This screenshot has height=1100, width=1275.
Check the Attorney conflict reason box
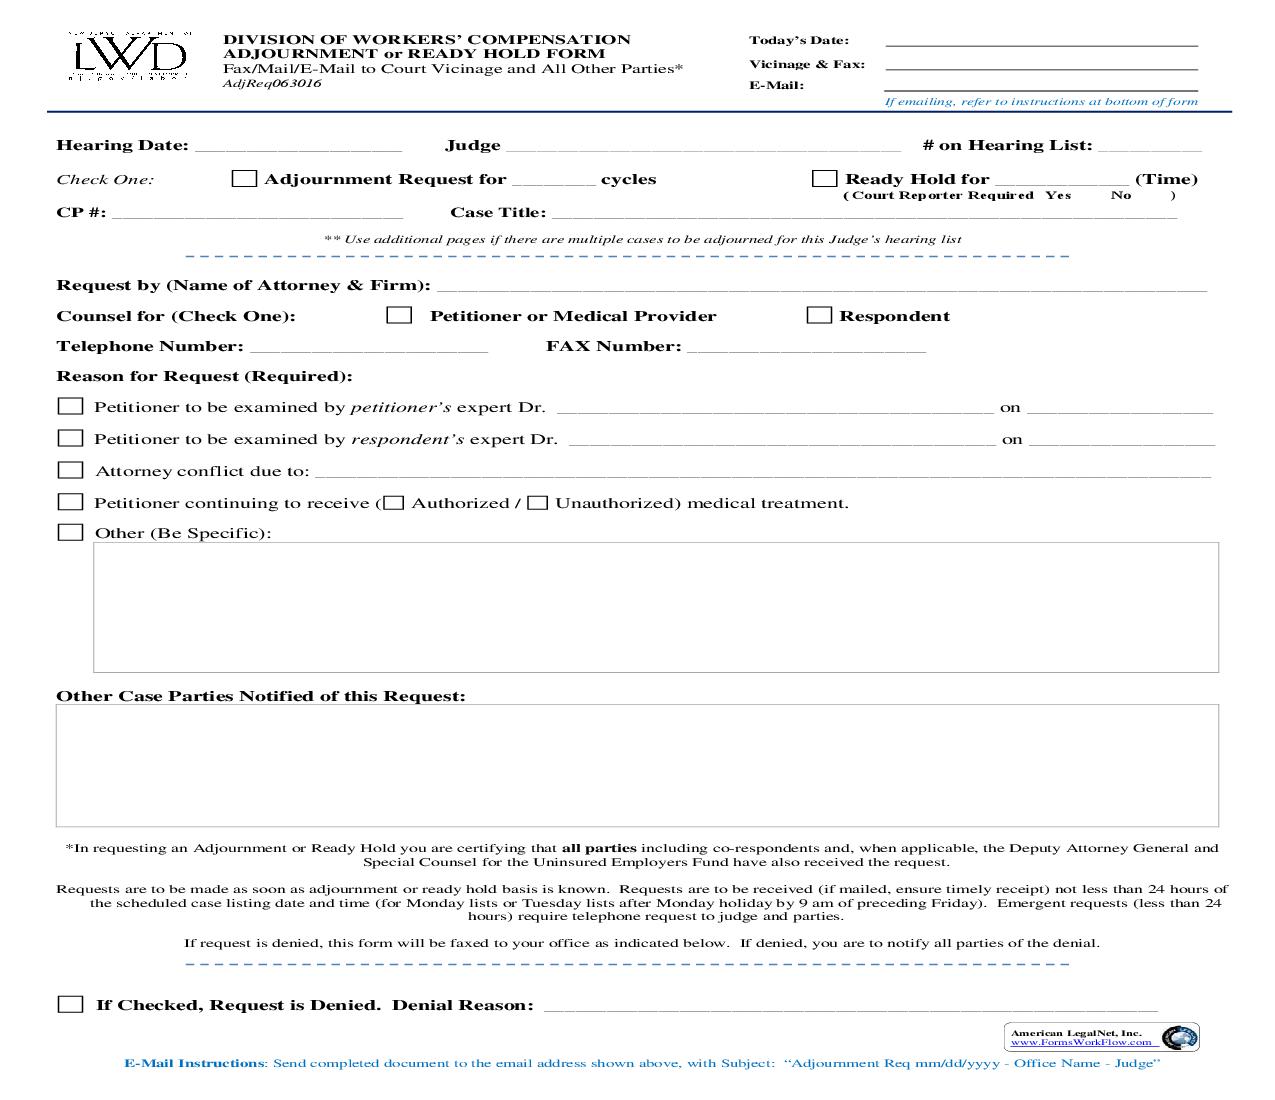click(x=70, y=468)
